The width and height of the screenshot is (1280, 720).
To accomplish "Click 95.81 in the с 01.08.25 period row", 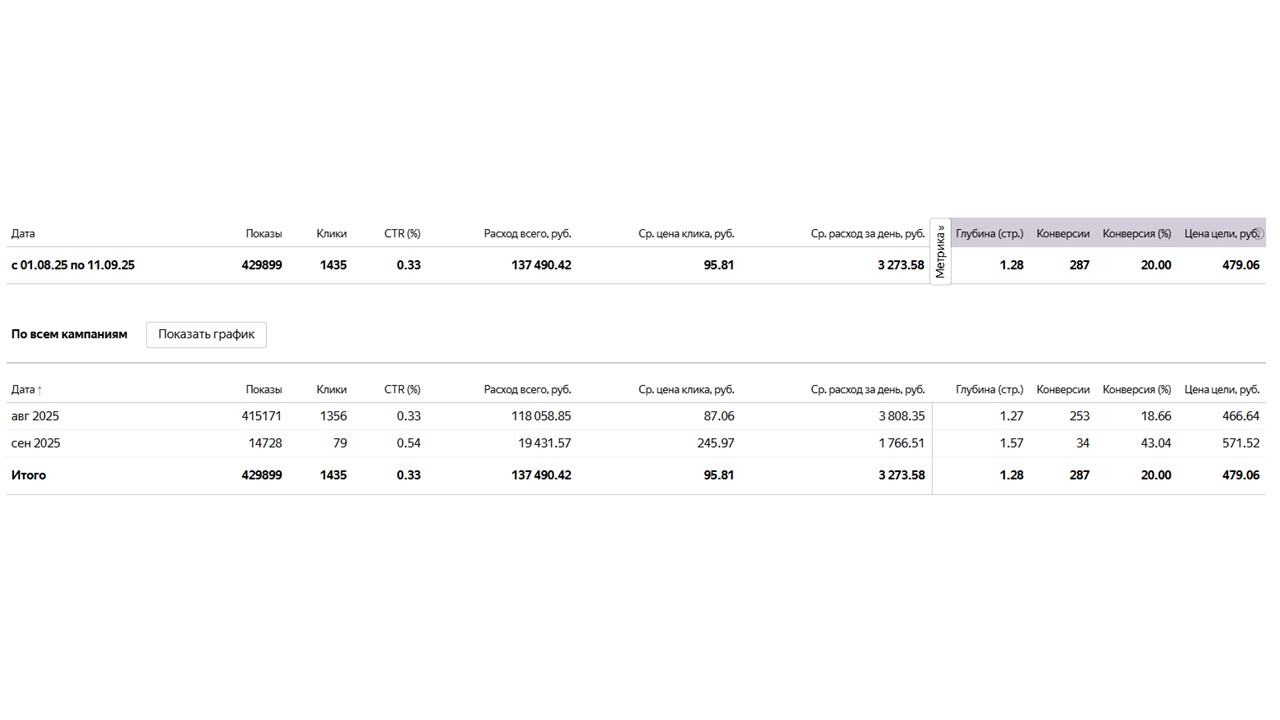I will click(718, 265).
